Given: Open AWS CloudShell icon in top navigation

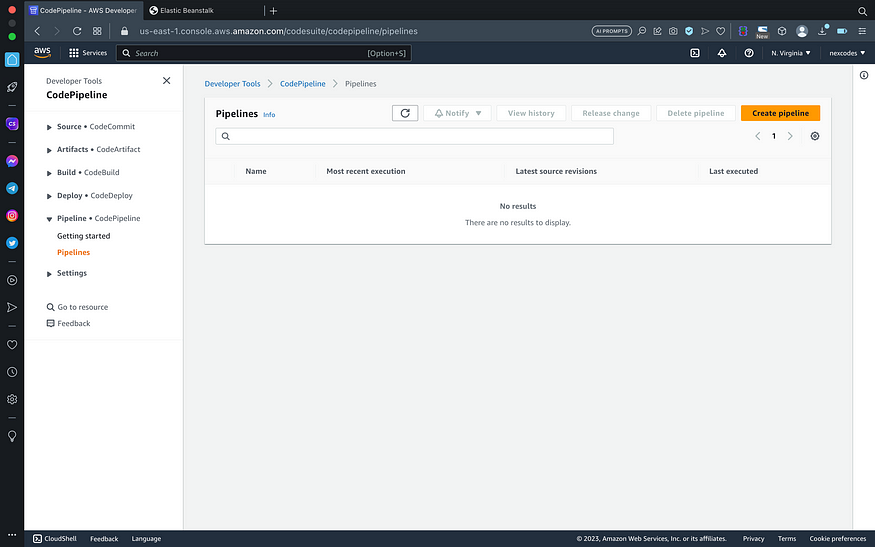Looking at the screenshot, I should [695, 53].
